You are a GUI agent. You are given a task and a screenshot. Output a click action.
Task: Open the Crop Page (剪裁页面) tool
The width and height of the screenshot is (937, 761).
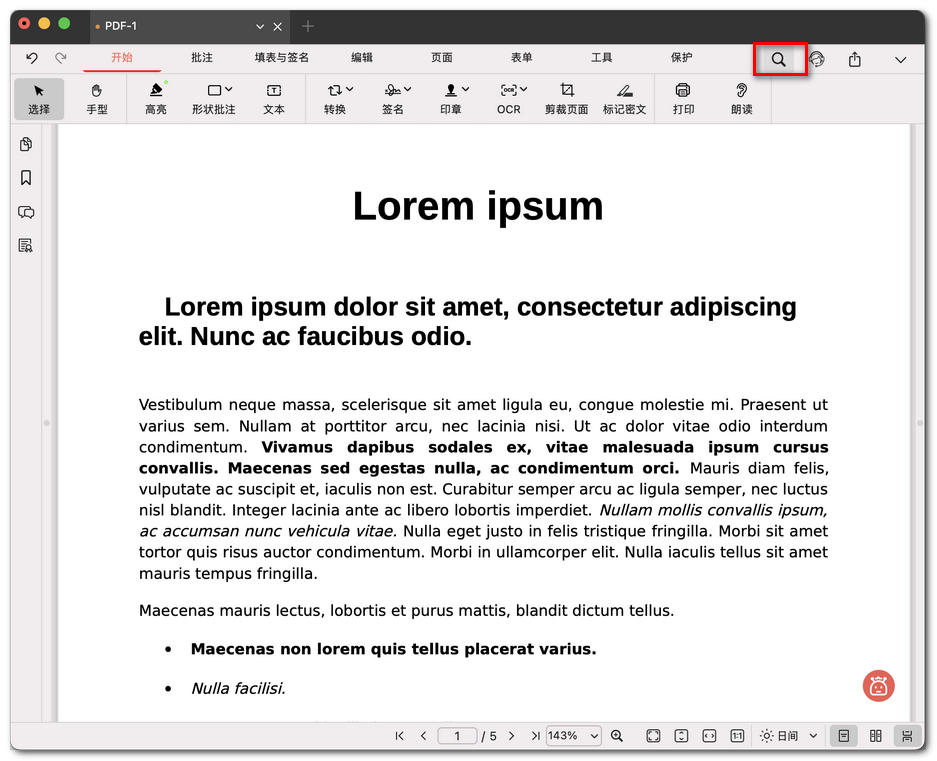(x=566, y=99)
